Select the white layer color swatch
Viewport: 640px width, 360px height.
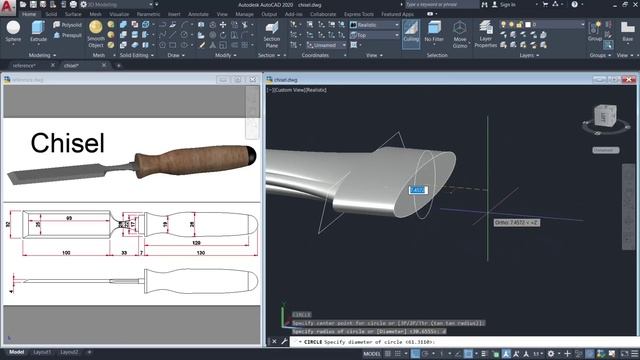pos(527,24)
